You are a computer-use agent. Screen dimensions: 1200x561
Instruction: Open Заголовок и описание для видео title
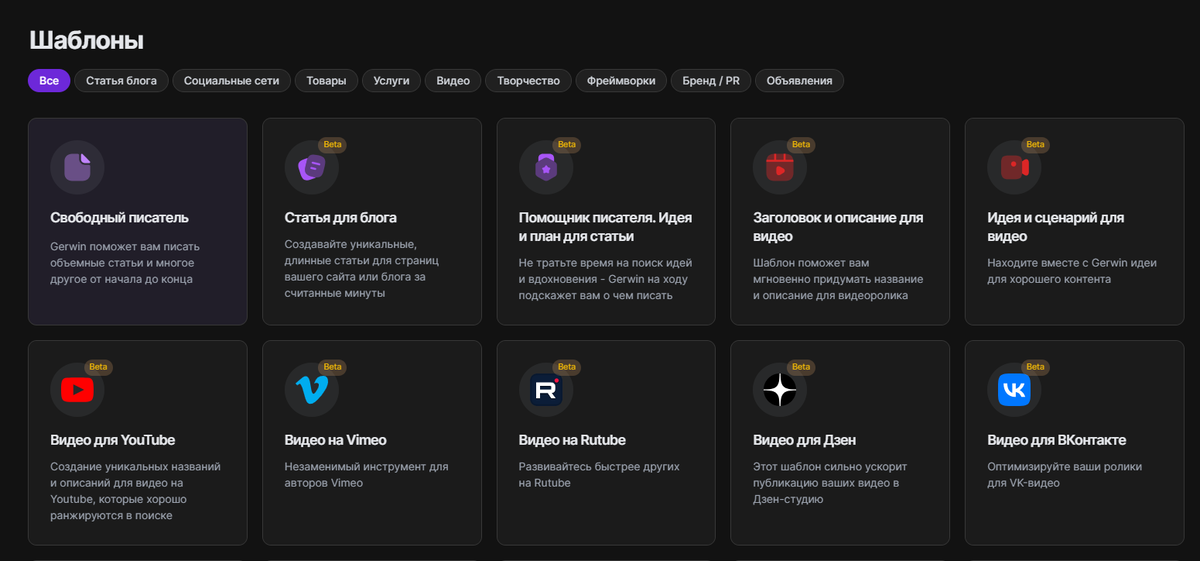click(x=838, y=227)
